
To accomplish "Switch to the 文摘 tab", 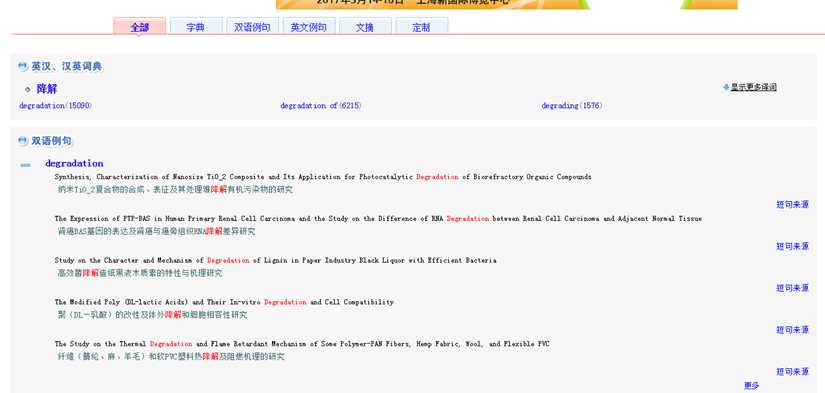I will point(365,27).
